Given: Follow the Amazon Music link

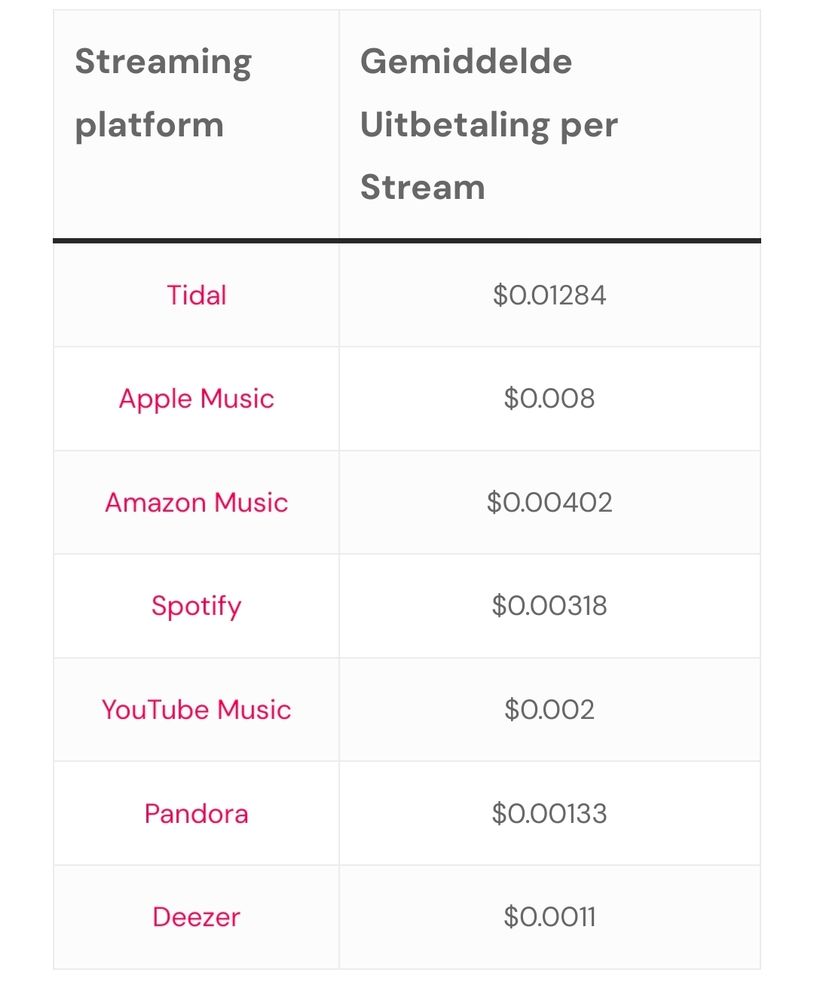Looking at the screenshot, I should pyautogui.click(x=196, y=502).
